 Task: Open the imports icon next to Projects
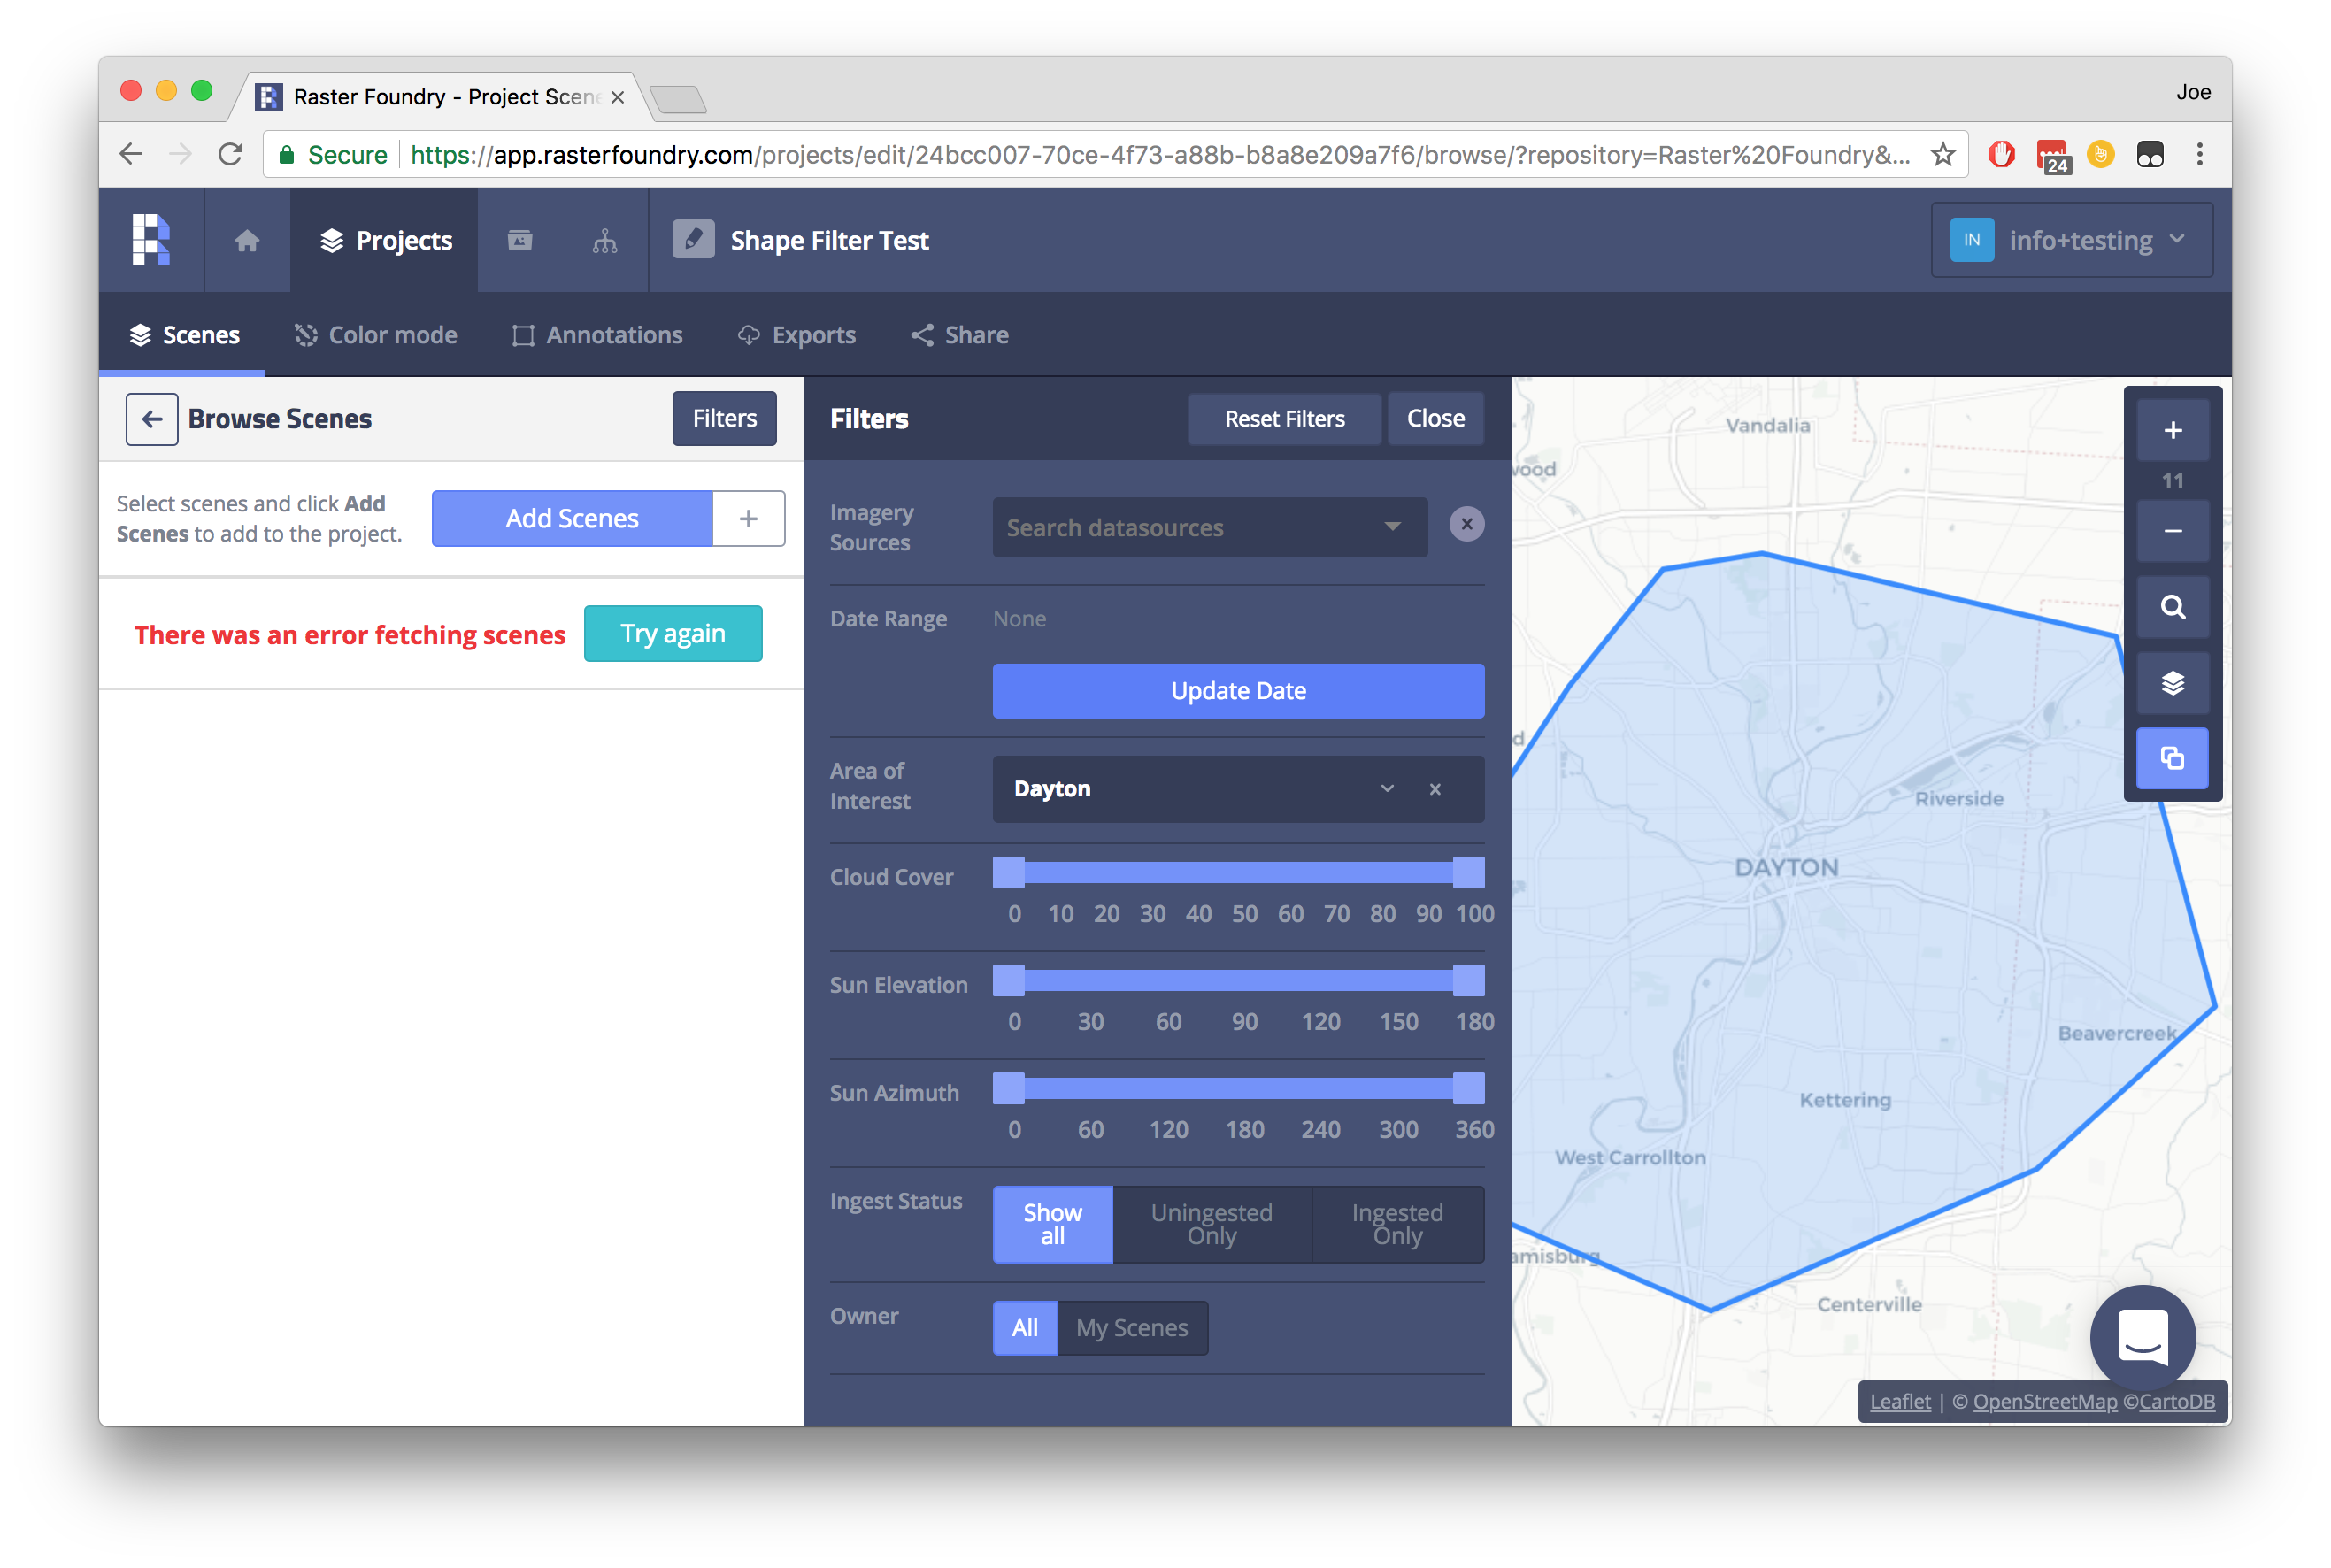tap(520, 240)
